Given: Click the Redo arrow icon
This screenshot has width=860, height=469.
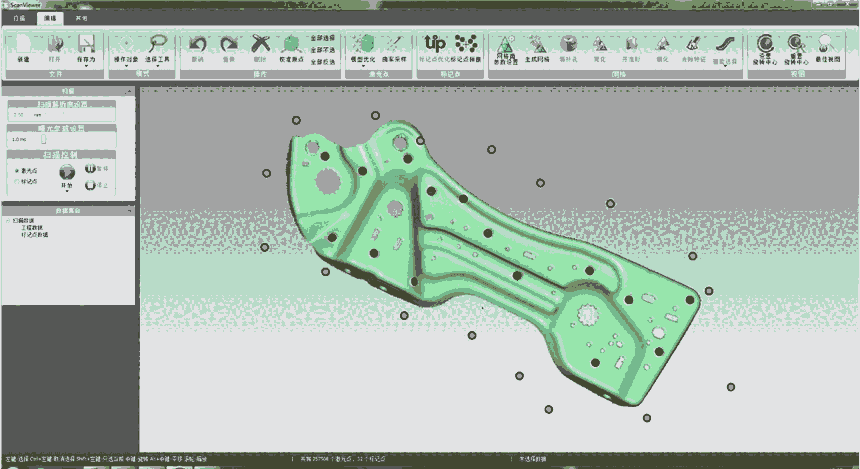Looking at the screenshot, I should click(x=229, y=45).
